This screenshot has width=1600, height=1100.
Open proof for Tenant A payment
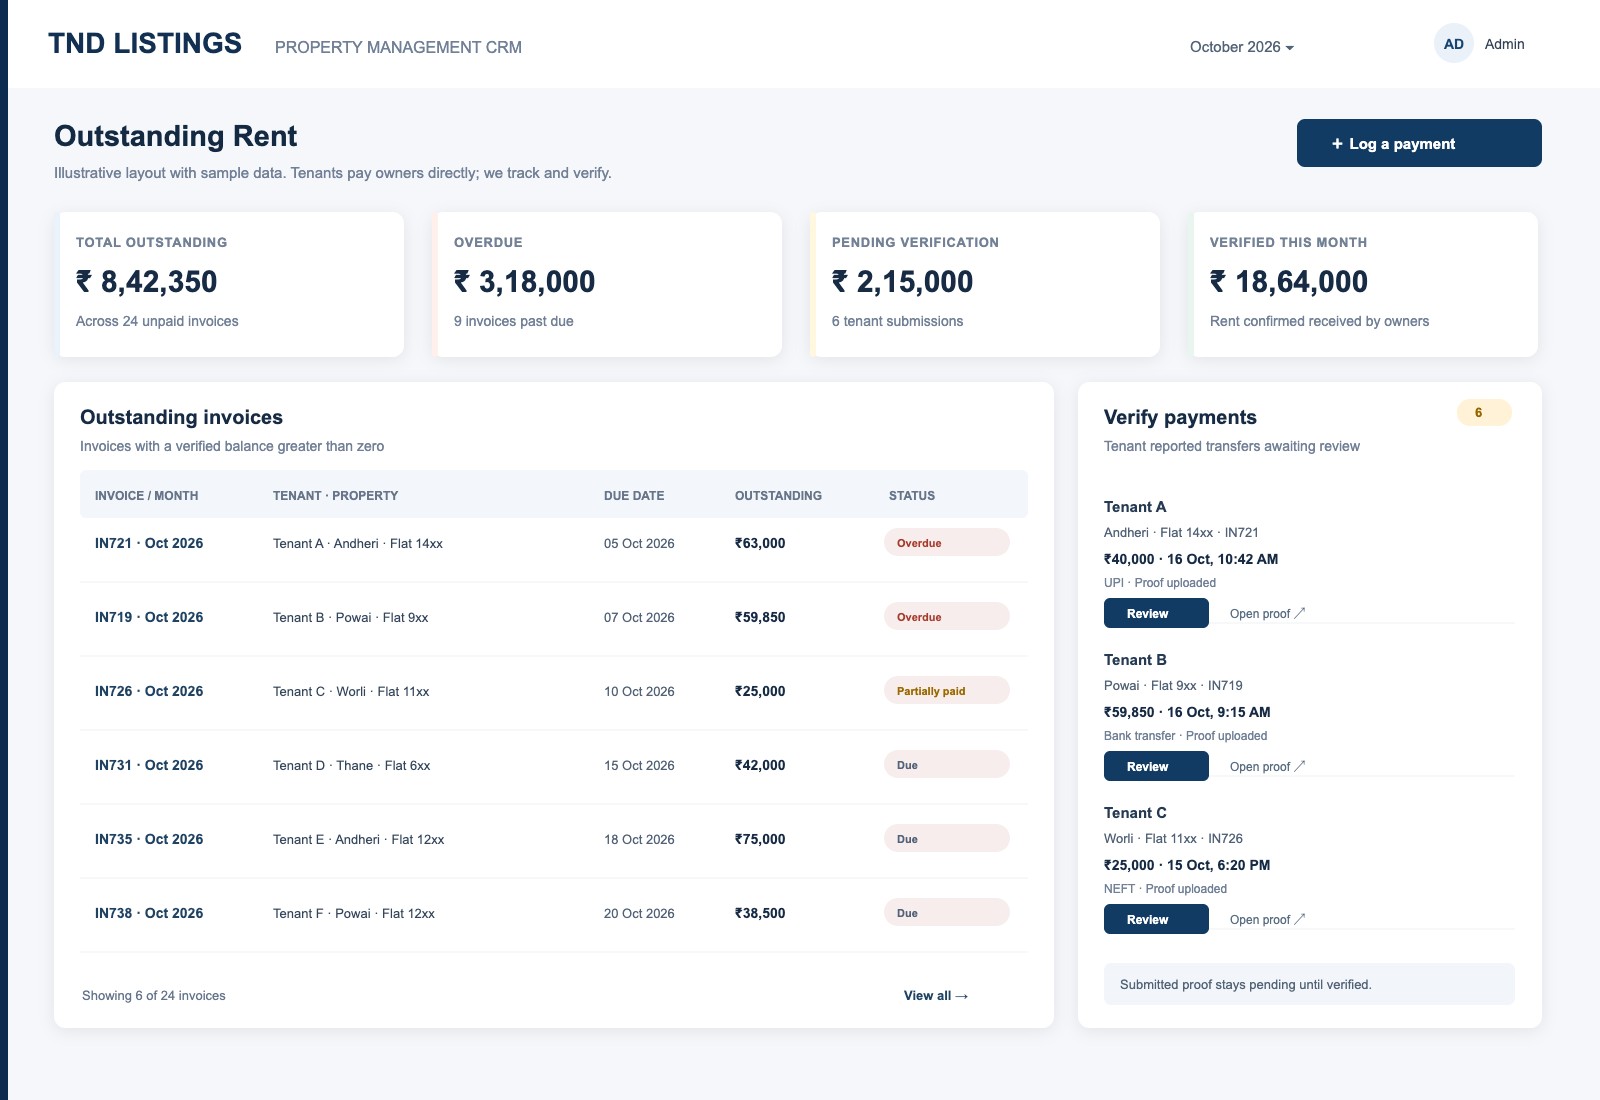pos(1267,614)
